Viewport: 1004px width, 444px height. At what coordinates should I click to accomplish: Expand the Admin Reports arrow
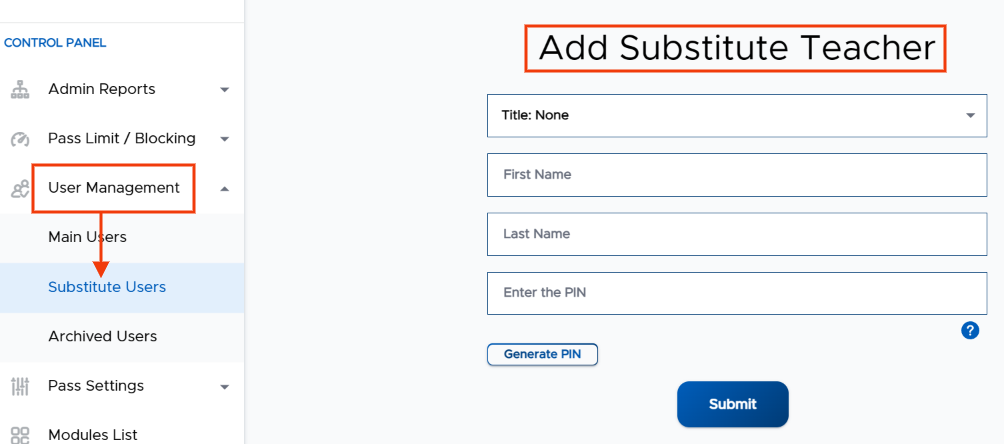(x=224, y=90)
